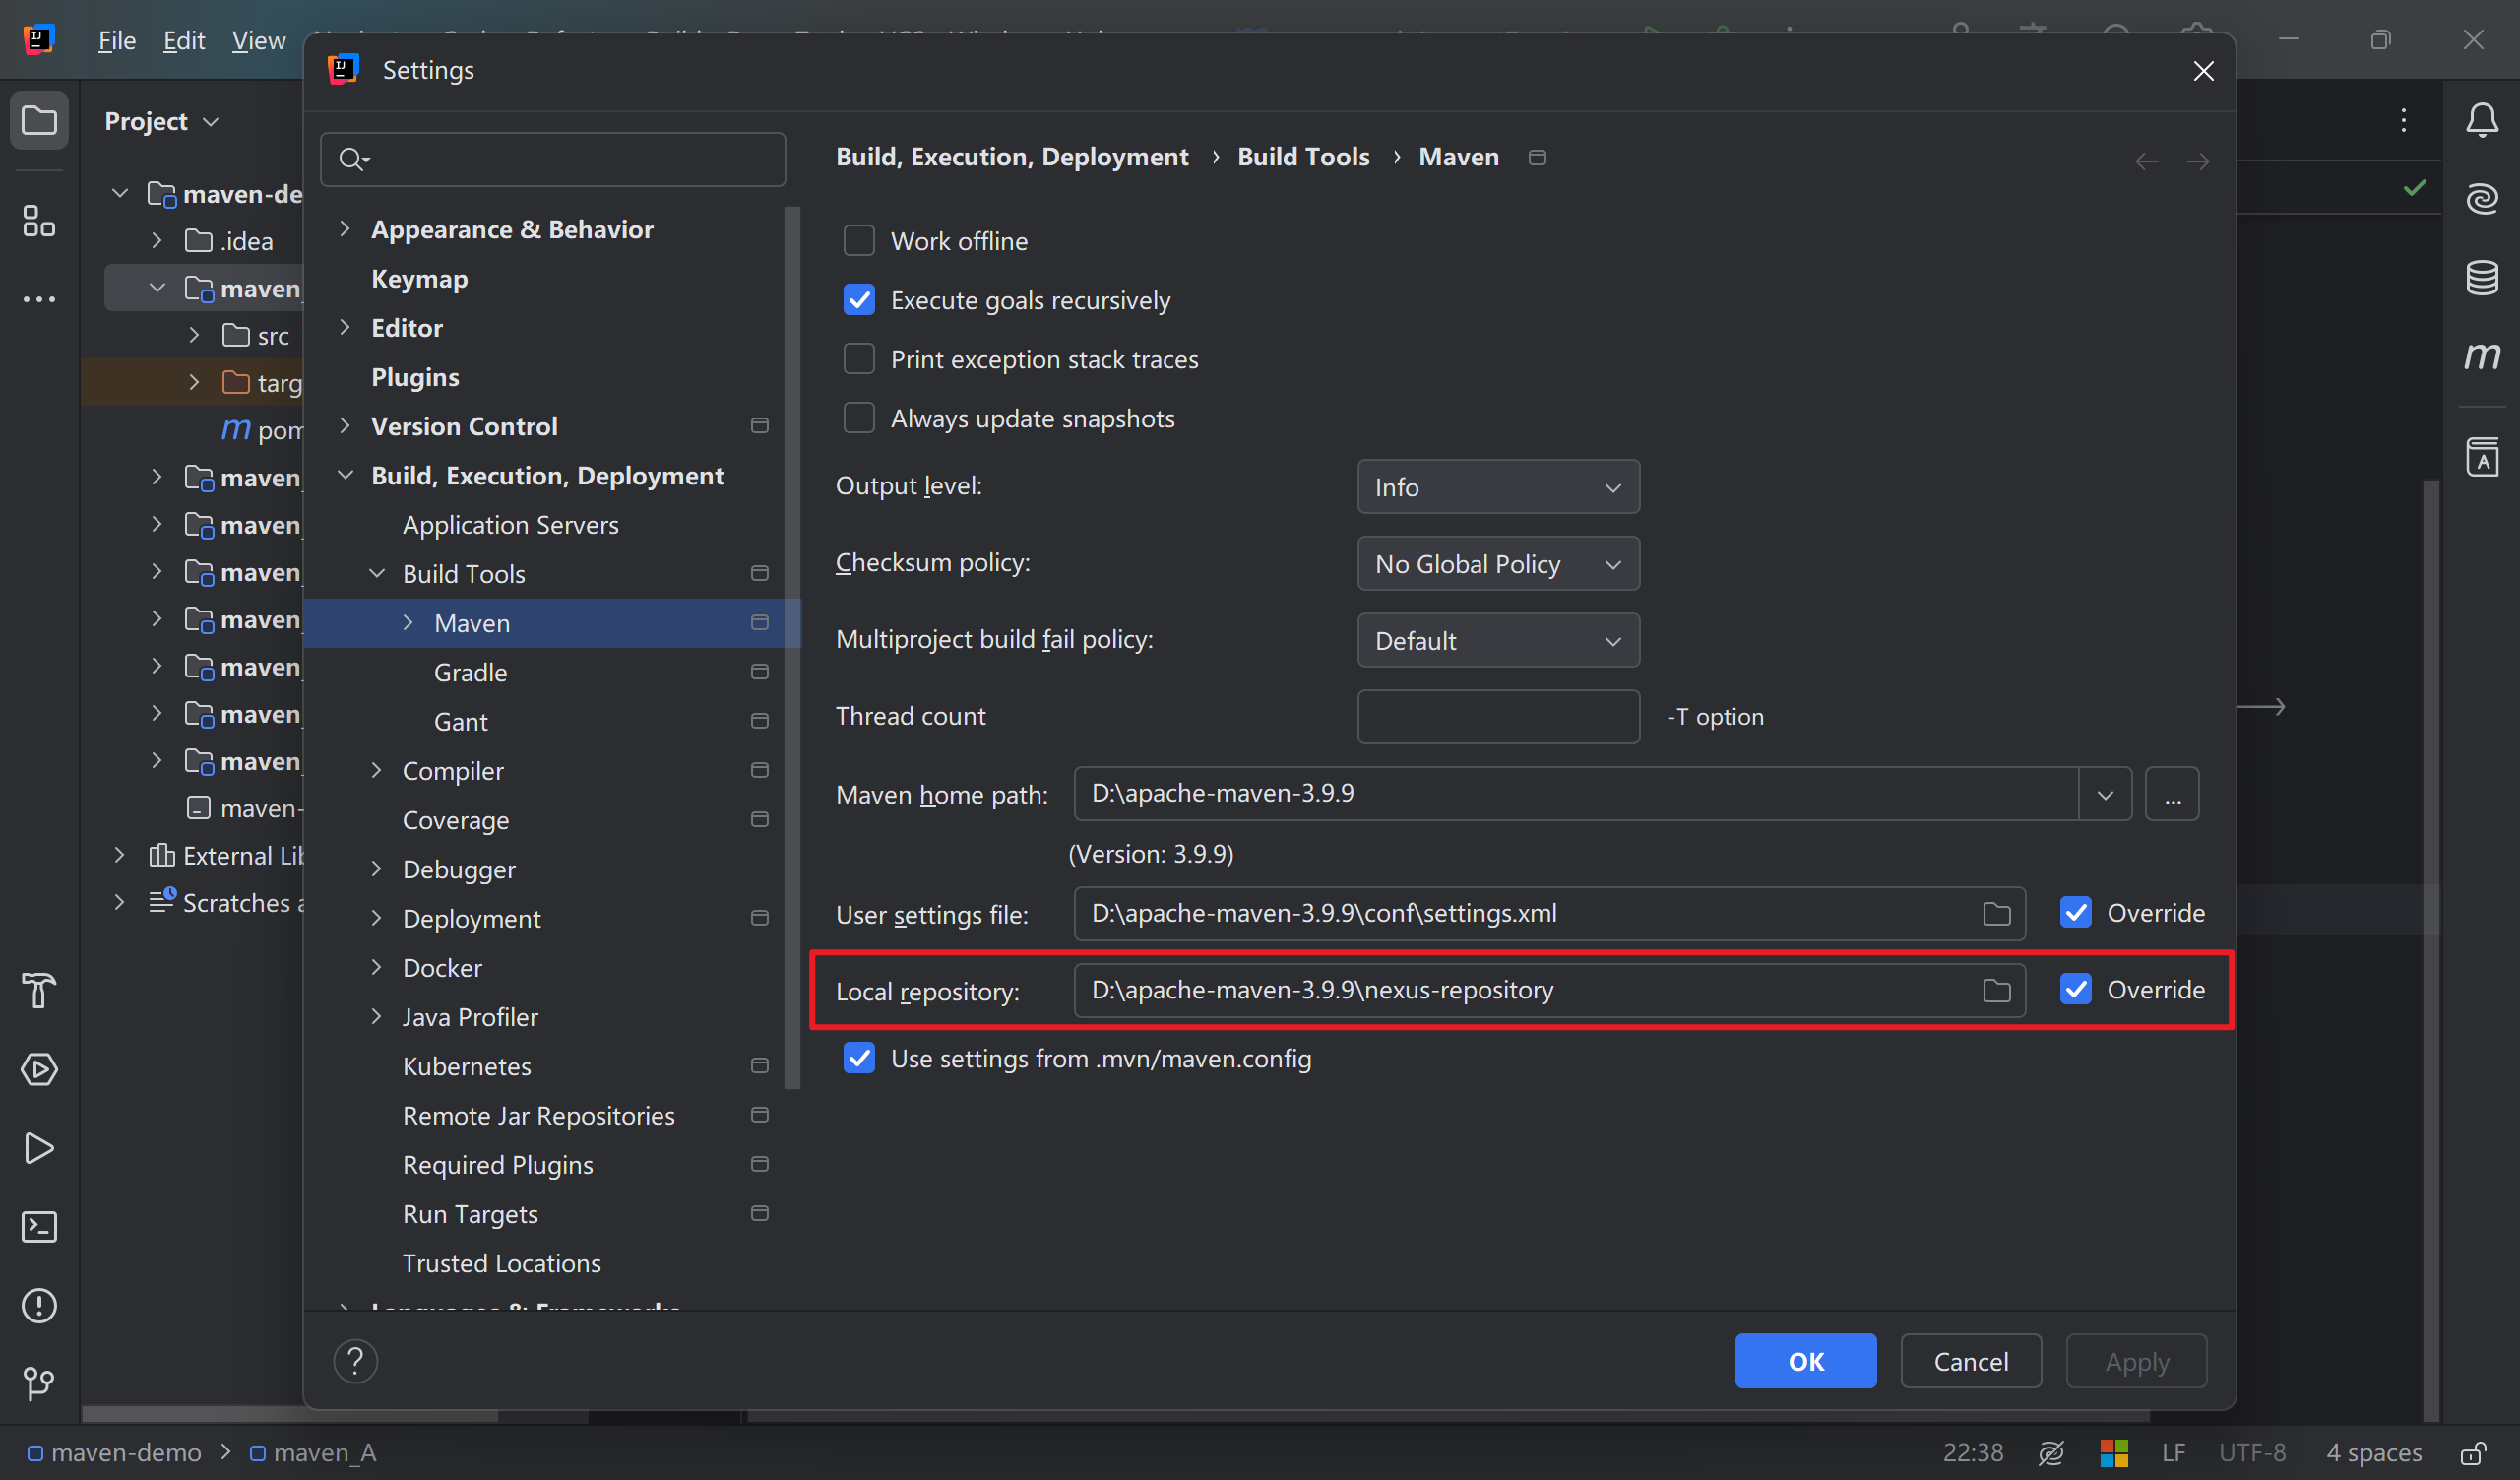This screenshot has width=2520, height=1480.
Task: Click the Thread count input field
Action: click(1498, 717)
